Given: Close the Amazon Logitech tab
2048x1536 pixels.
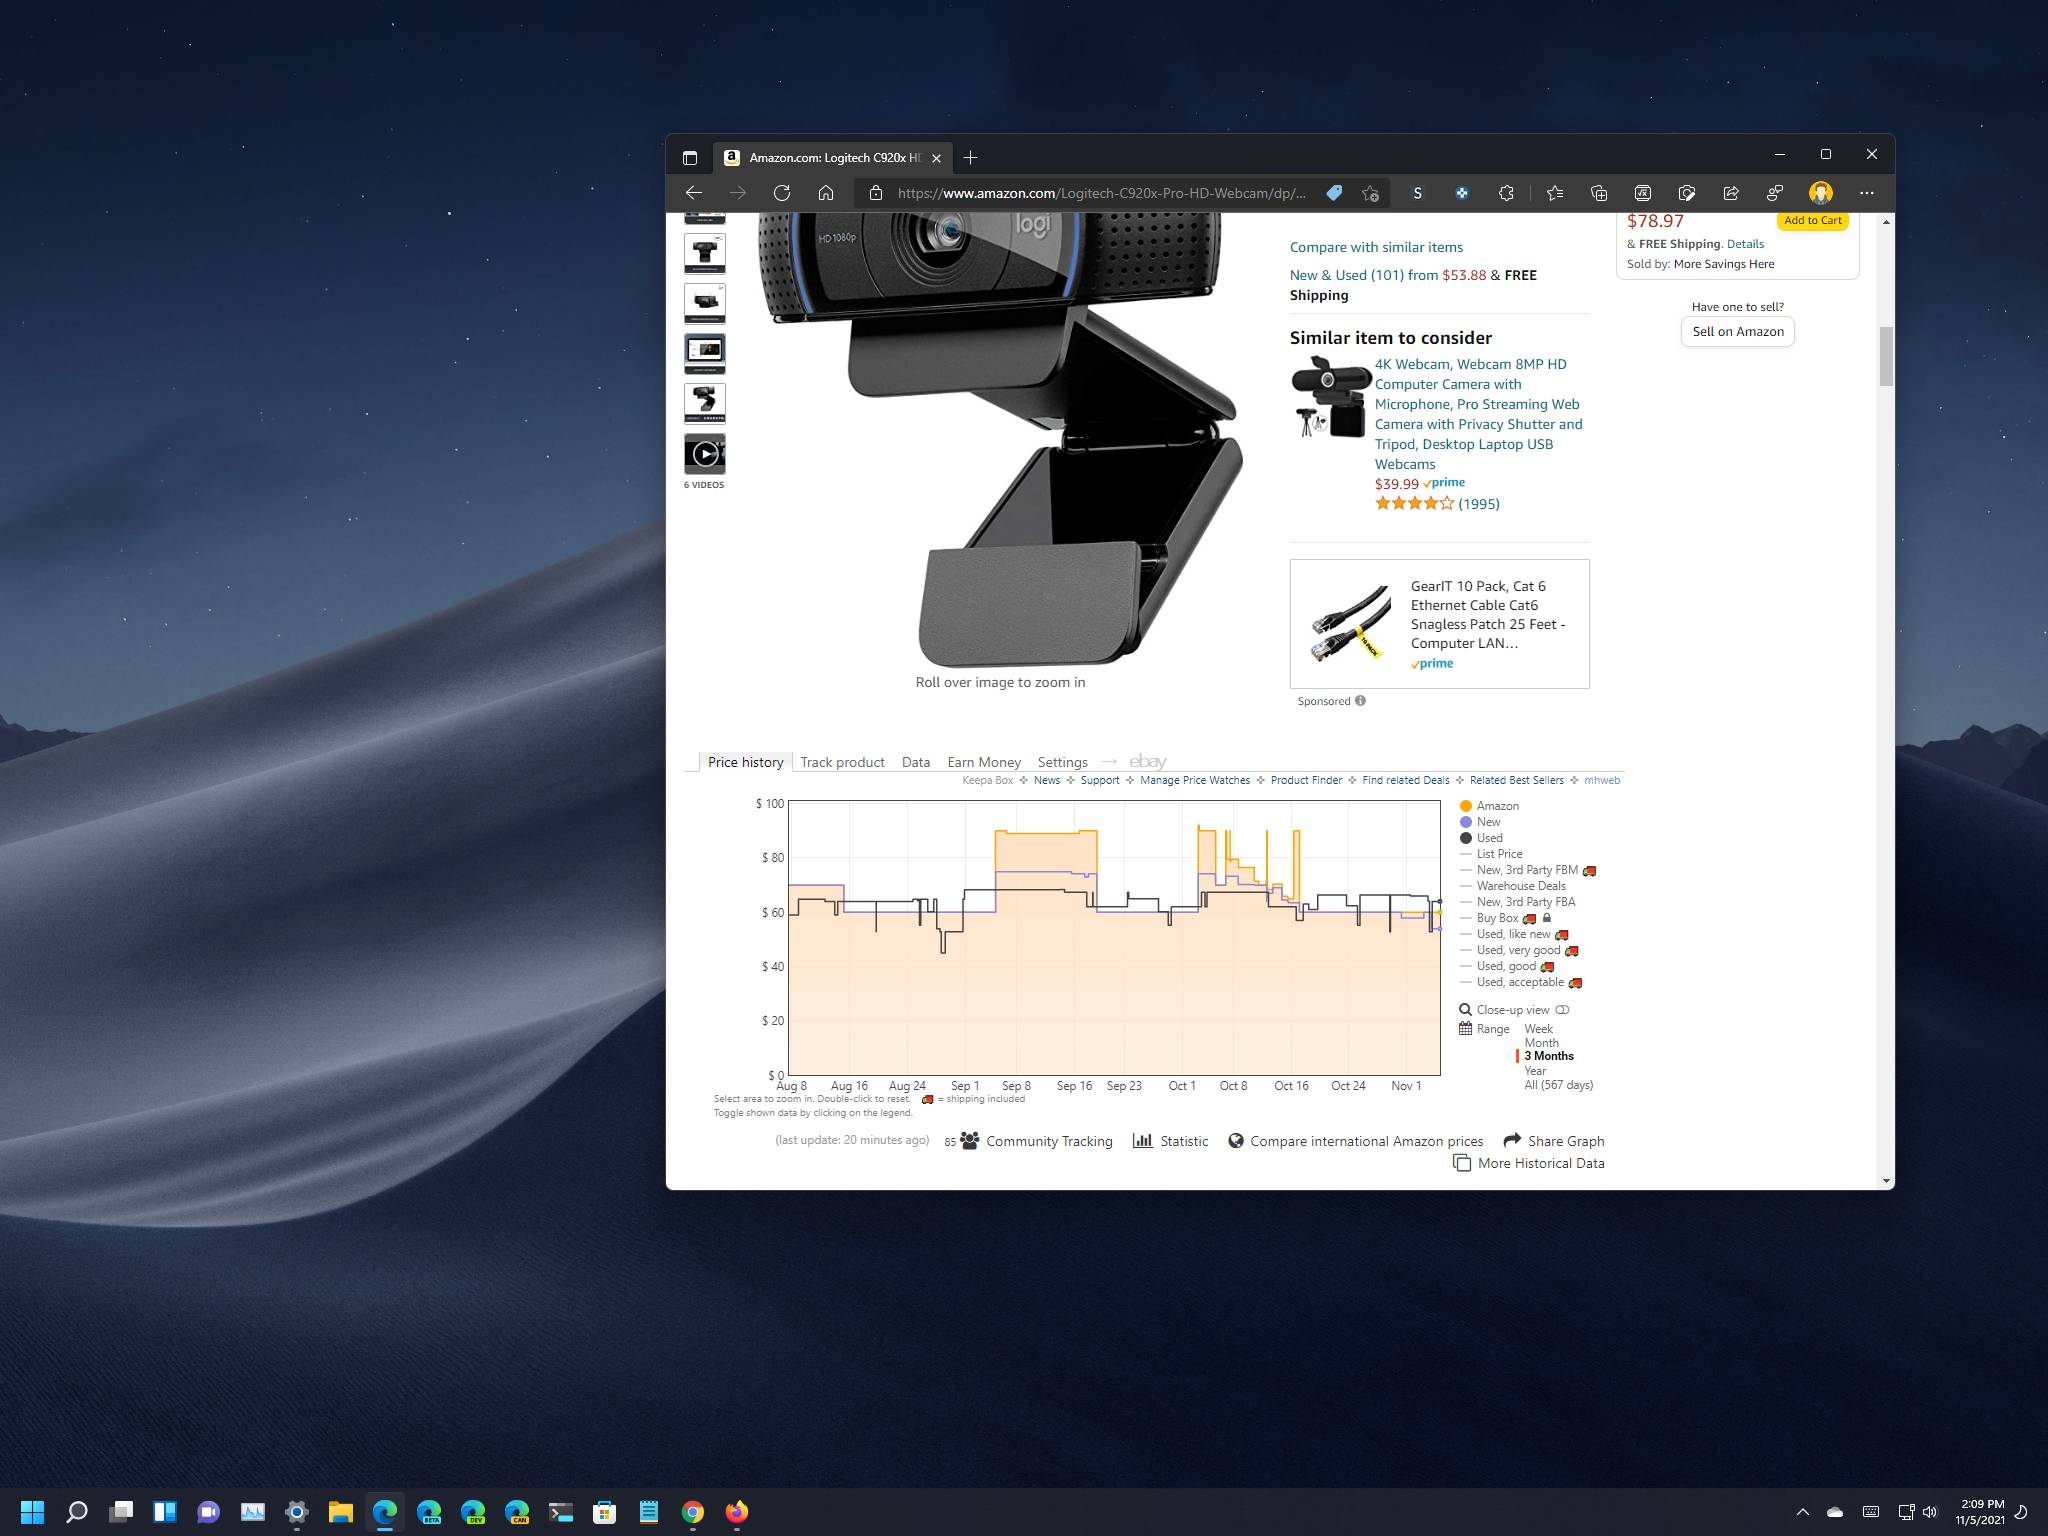Looking at the screenshot, I should coord(936,158).
